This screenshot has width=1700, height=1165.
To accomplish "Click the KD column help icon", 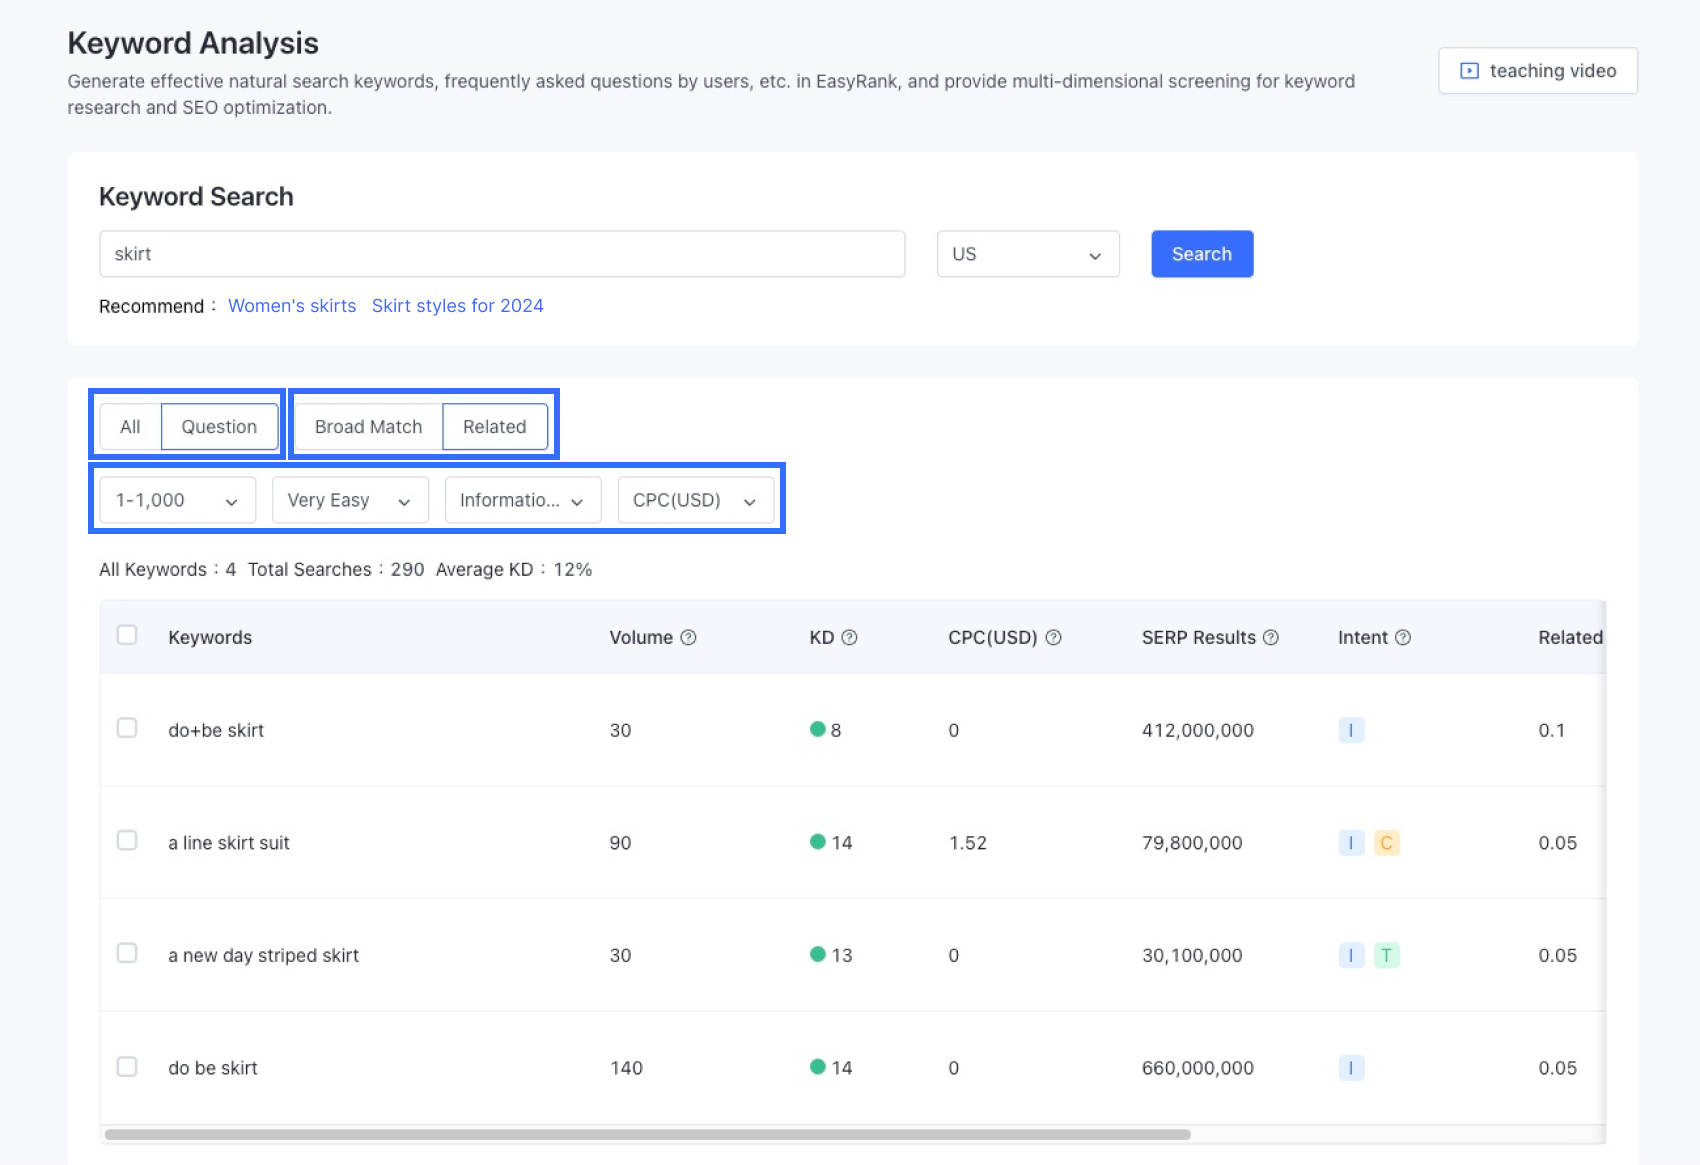I will tap(849, 638).
